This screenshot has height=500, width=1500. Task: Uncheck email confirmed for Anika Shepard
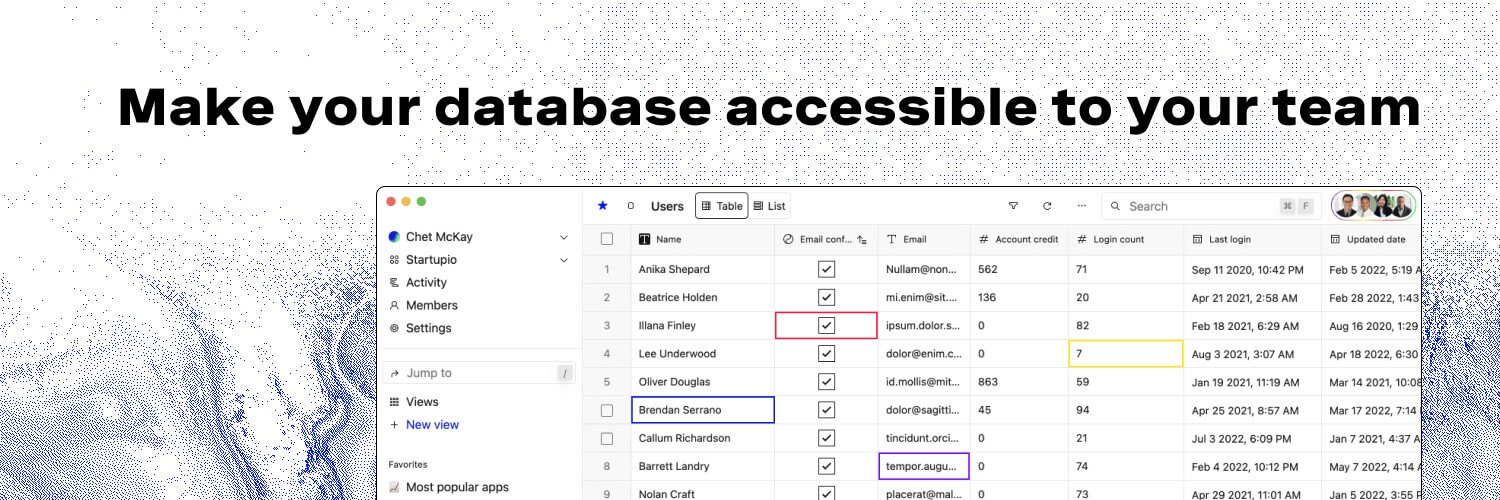826,269
